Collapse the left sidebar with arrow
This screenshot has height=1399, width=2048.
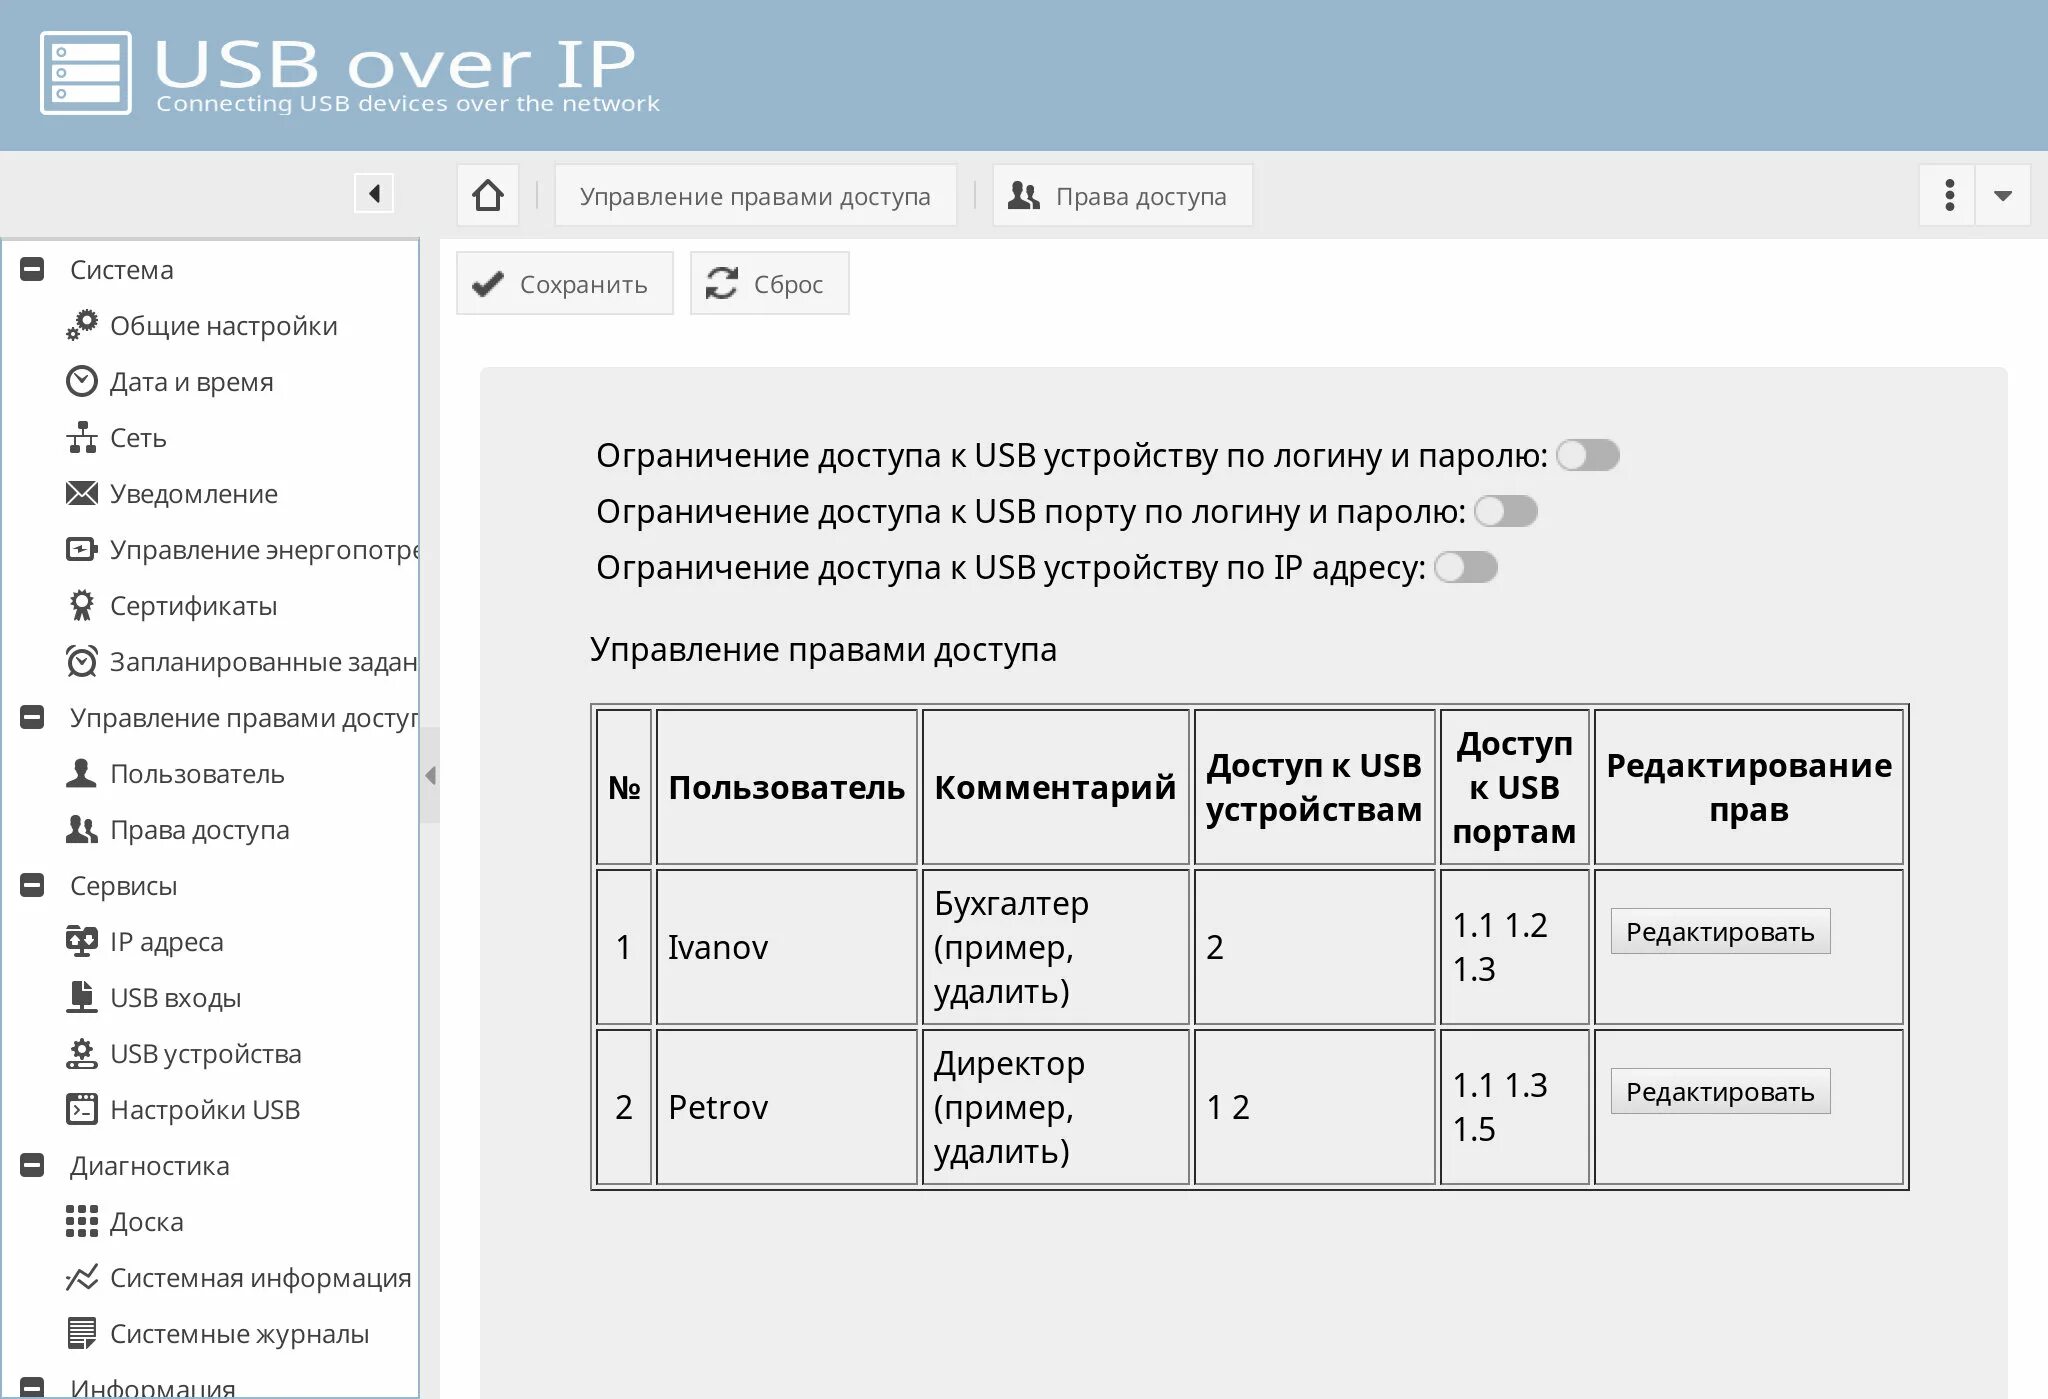point(374,193)
